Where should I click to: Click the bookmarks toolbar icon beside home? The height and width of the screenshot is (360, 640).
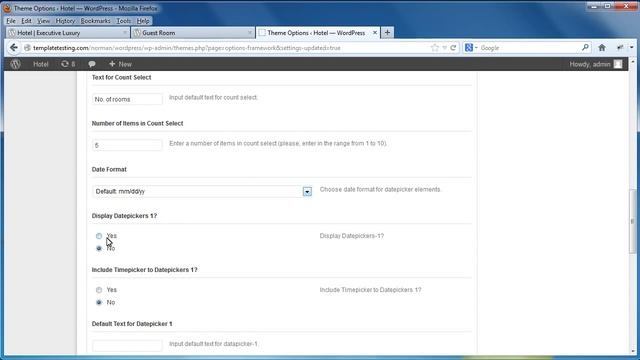pos(620,48)
